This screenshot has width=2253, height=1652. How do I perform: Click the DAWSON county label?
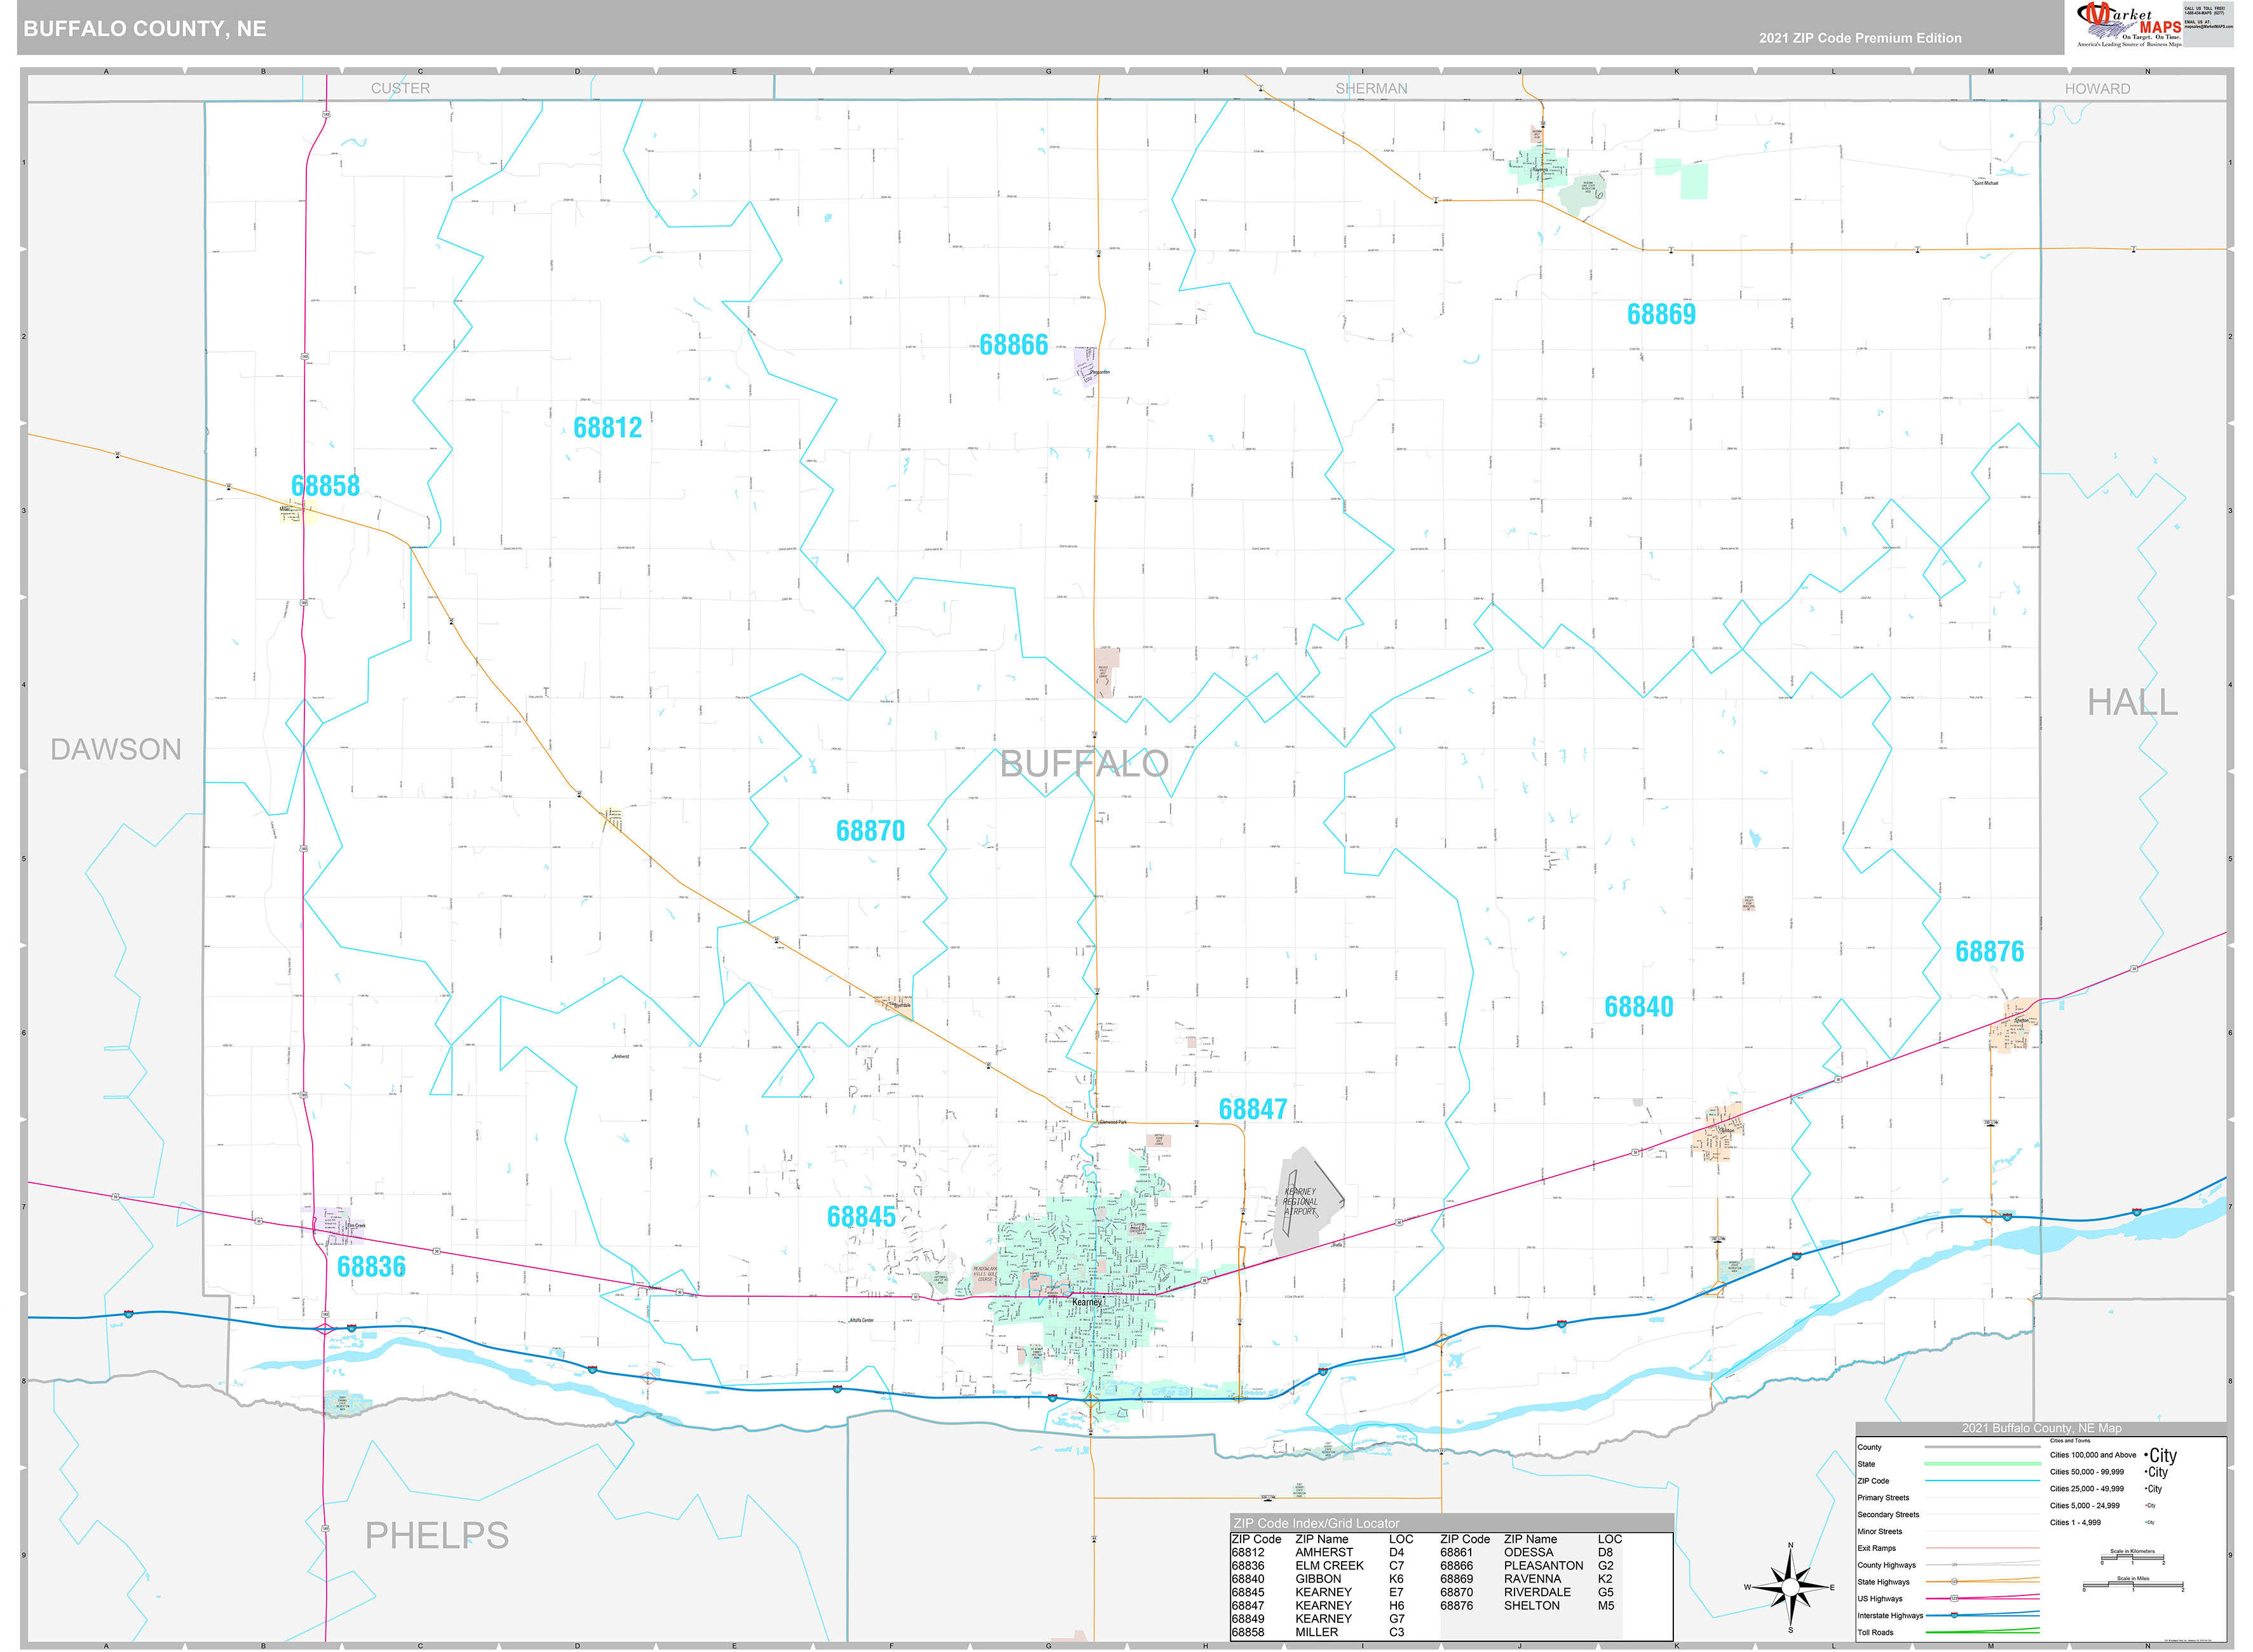[116, 749]
